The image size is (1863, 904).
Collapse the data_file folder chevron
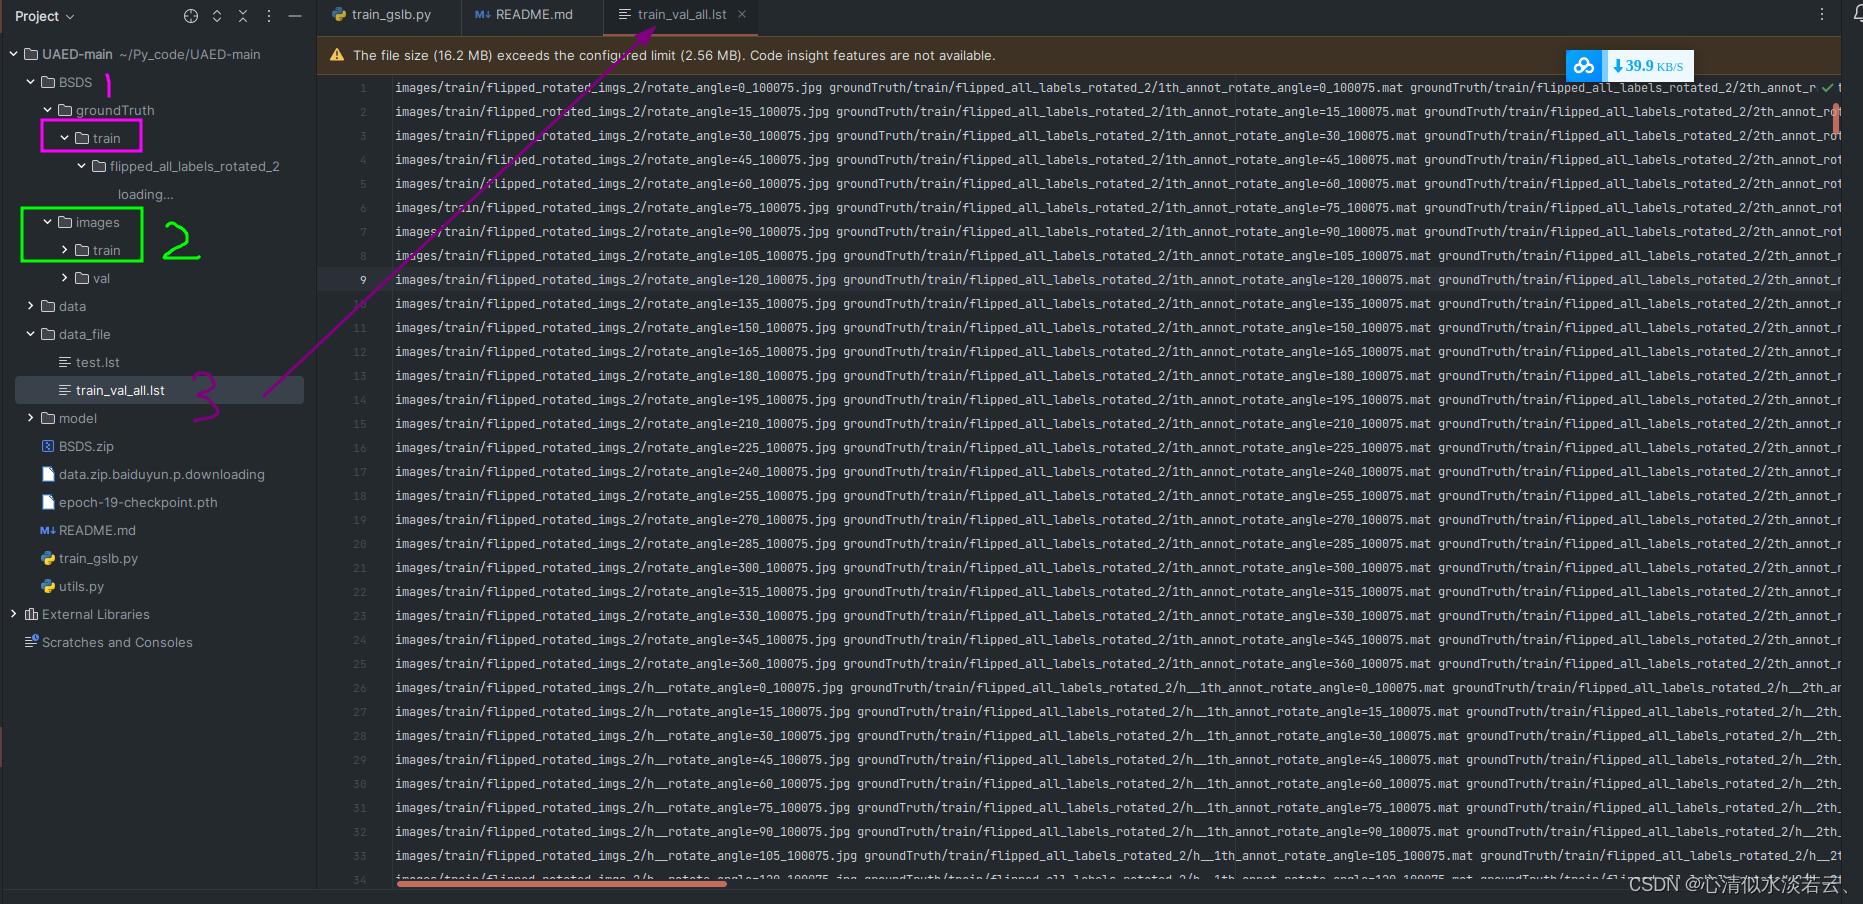click(31, 334)
